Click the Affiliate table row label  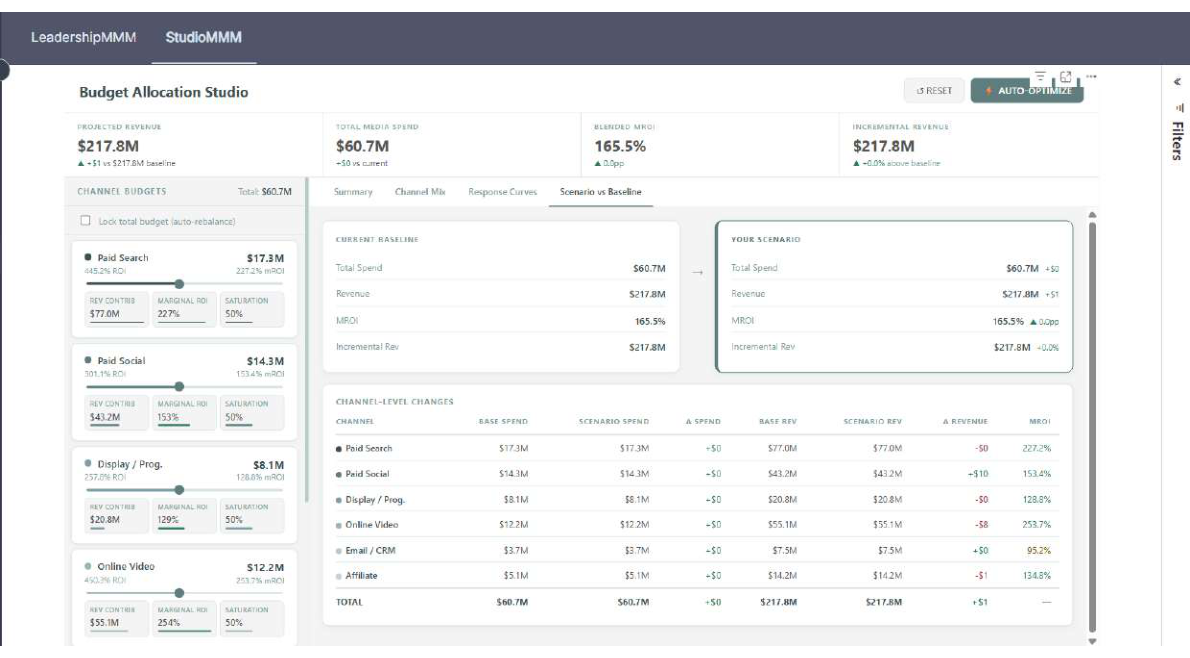pyautogui.click(x=361, y=576)
